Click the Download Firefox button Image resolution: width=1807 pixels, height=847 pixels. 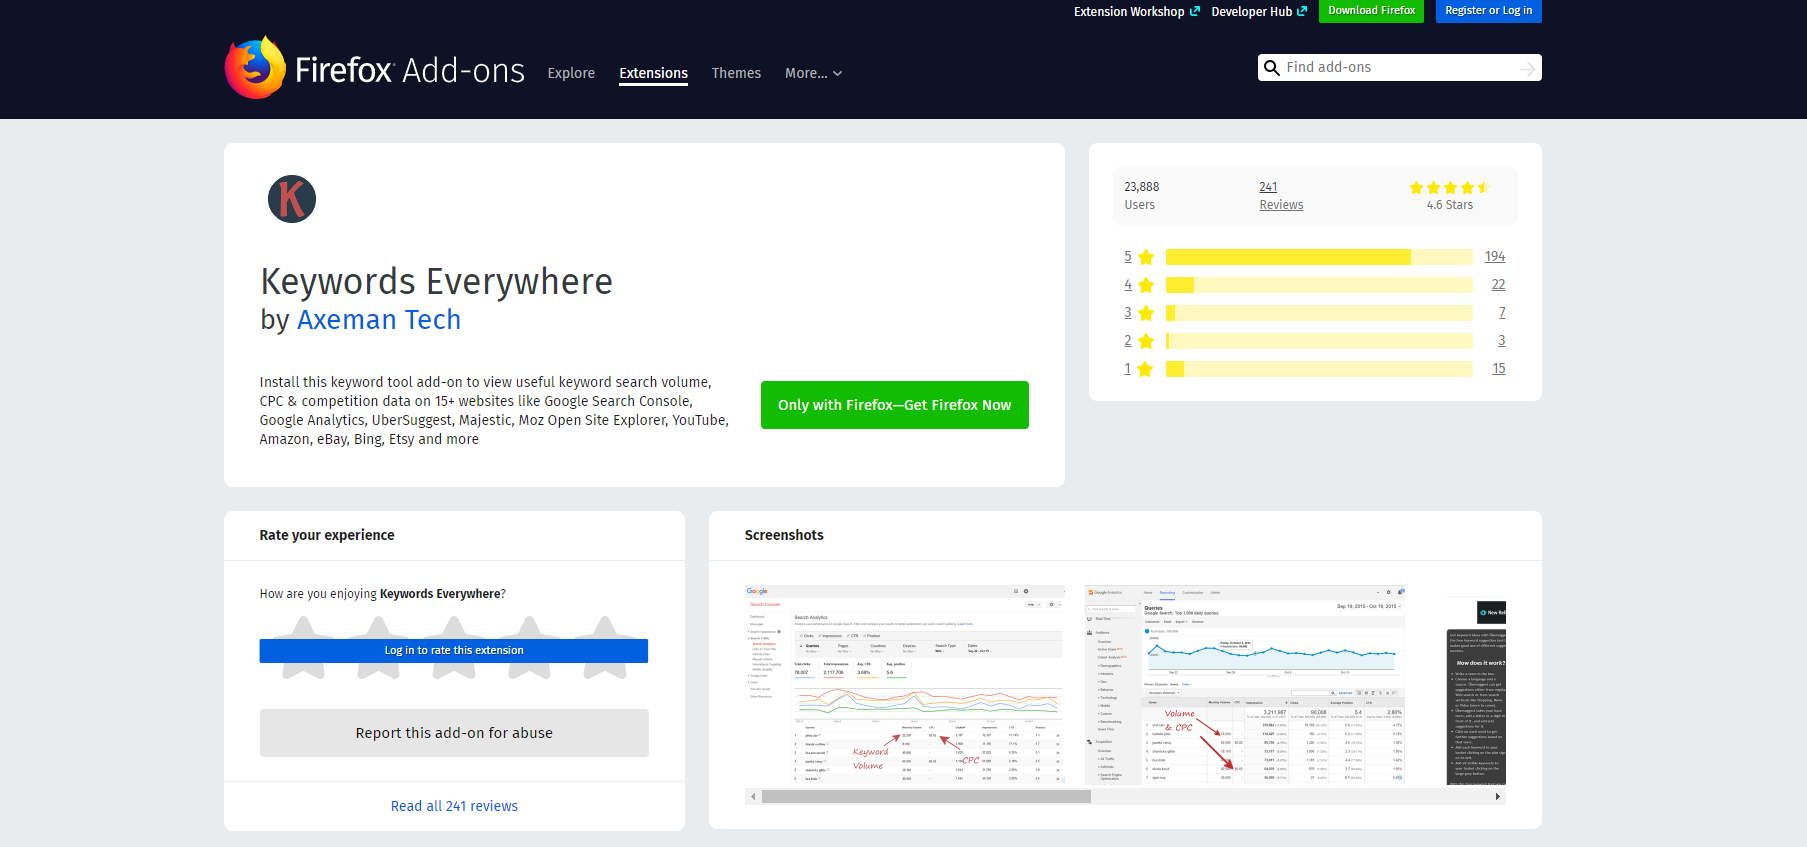point(1371,11)
